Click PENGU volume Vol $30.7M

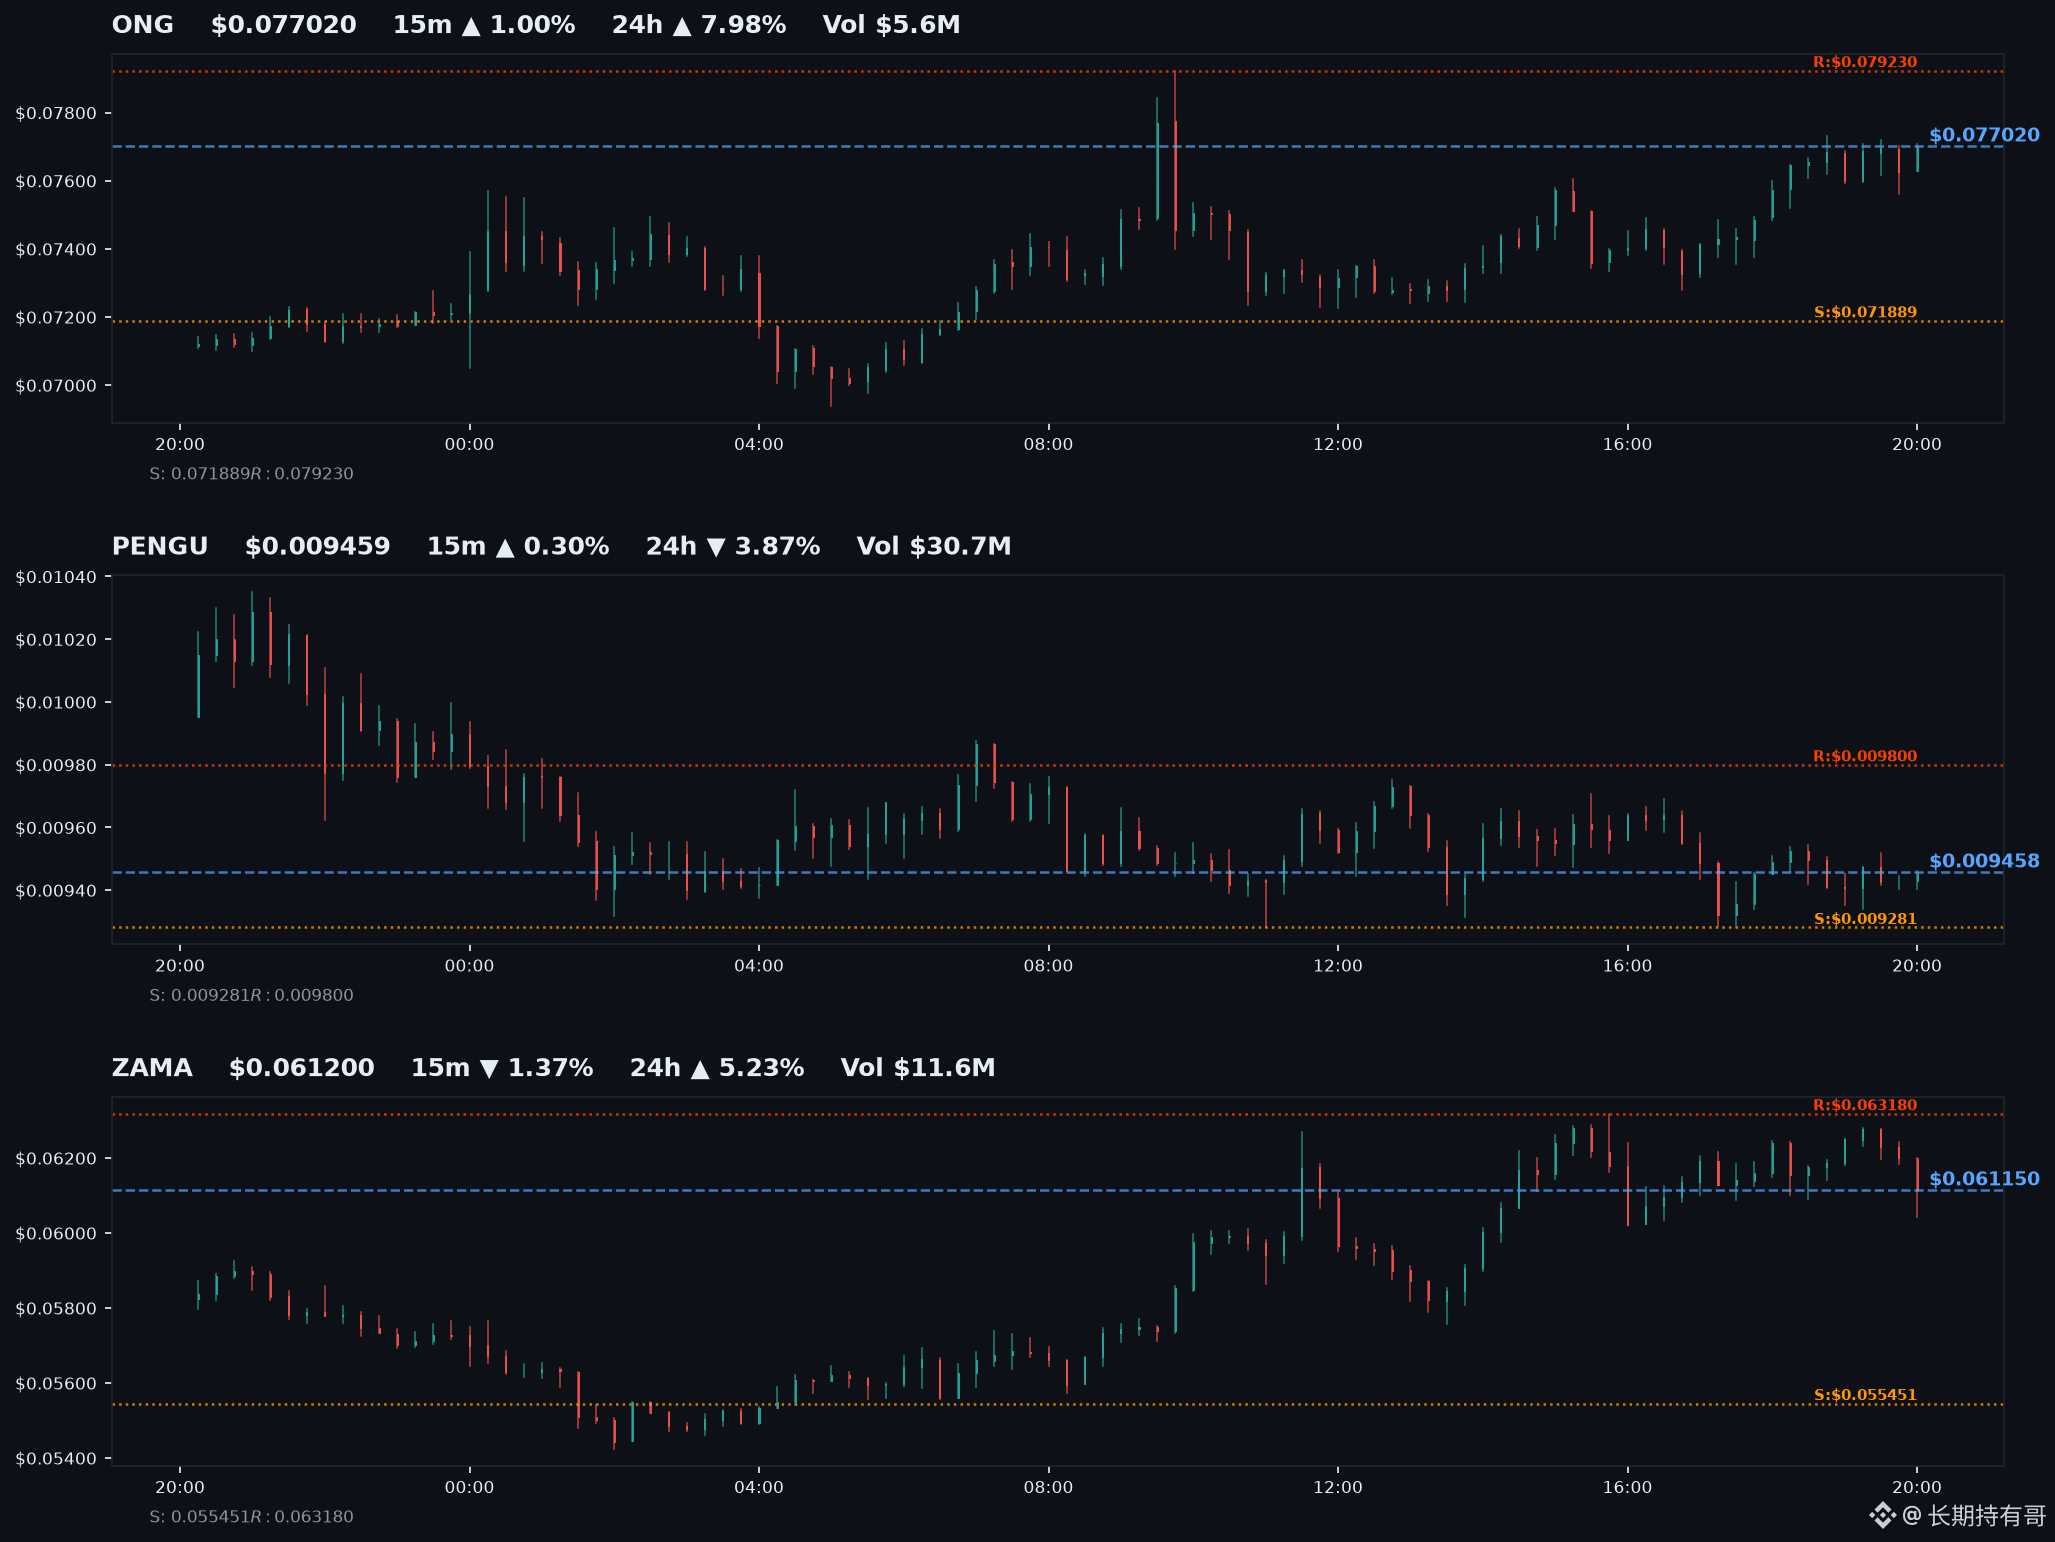pos(934,547)
